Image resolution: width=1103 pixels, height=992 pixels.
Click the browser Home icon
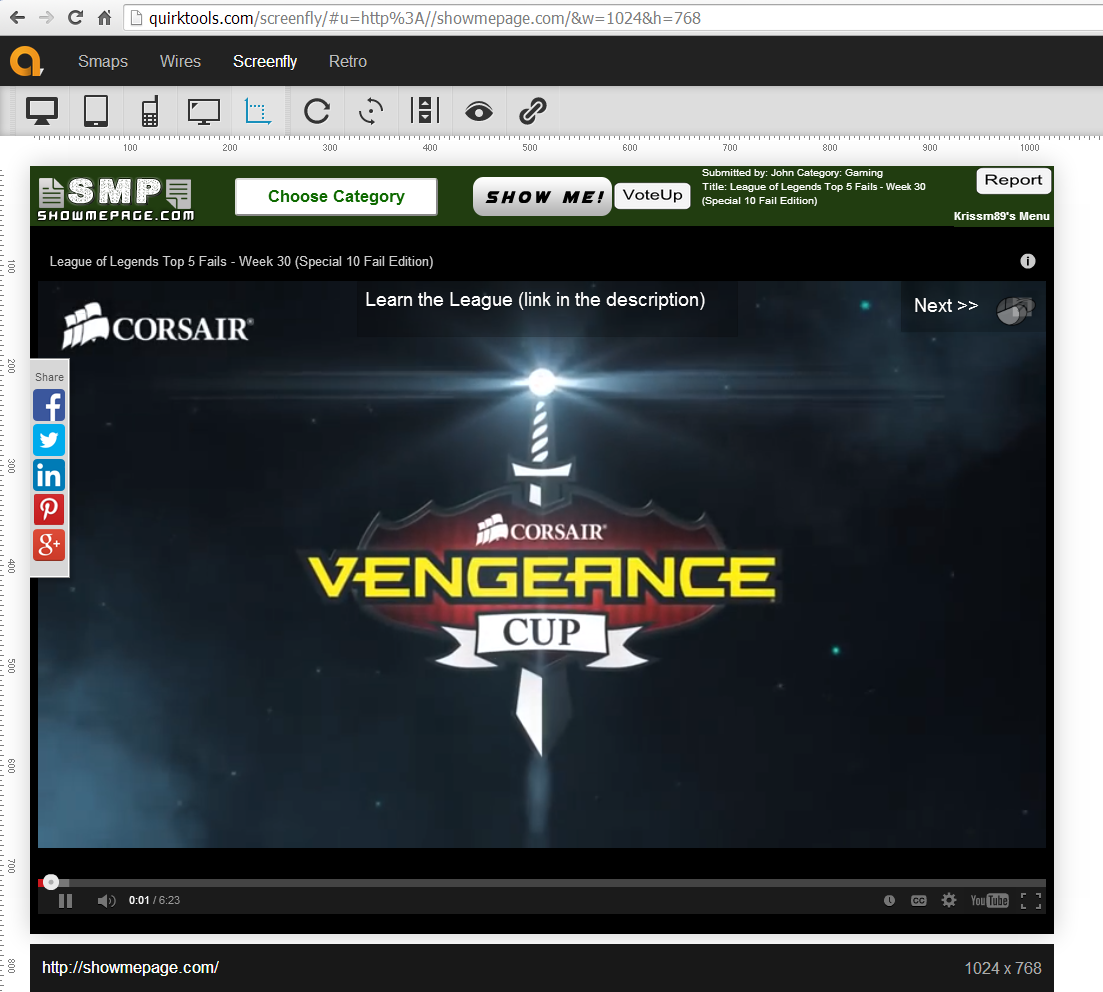pos(104,18)
